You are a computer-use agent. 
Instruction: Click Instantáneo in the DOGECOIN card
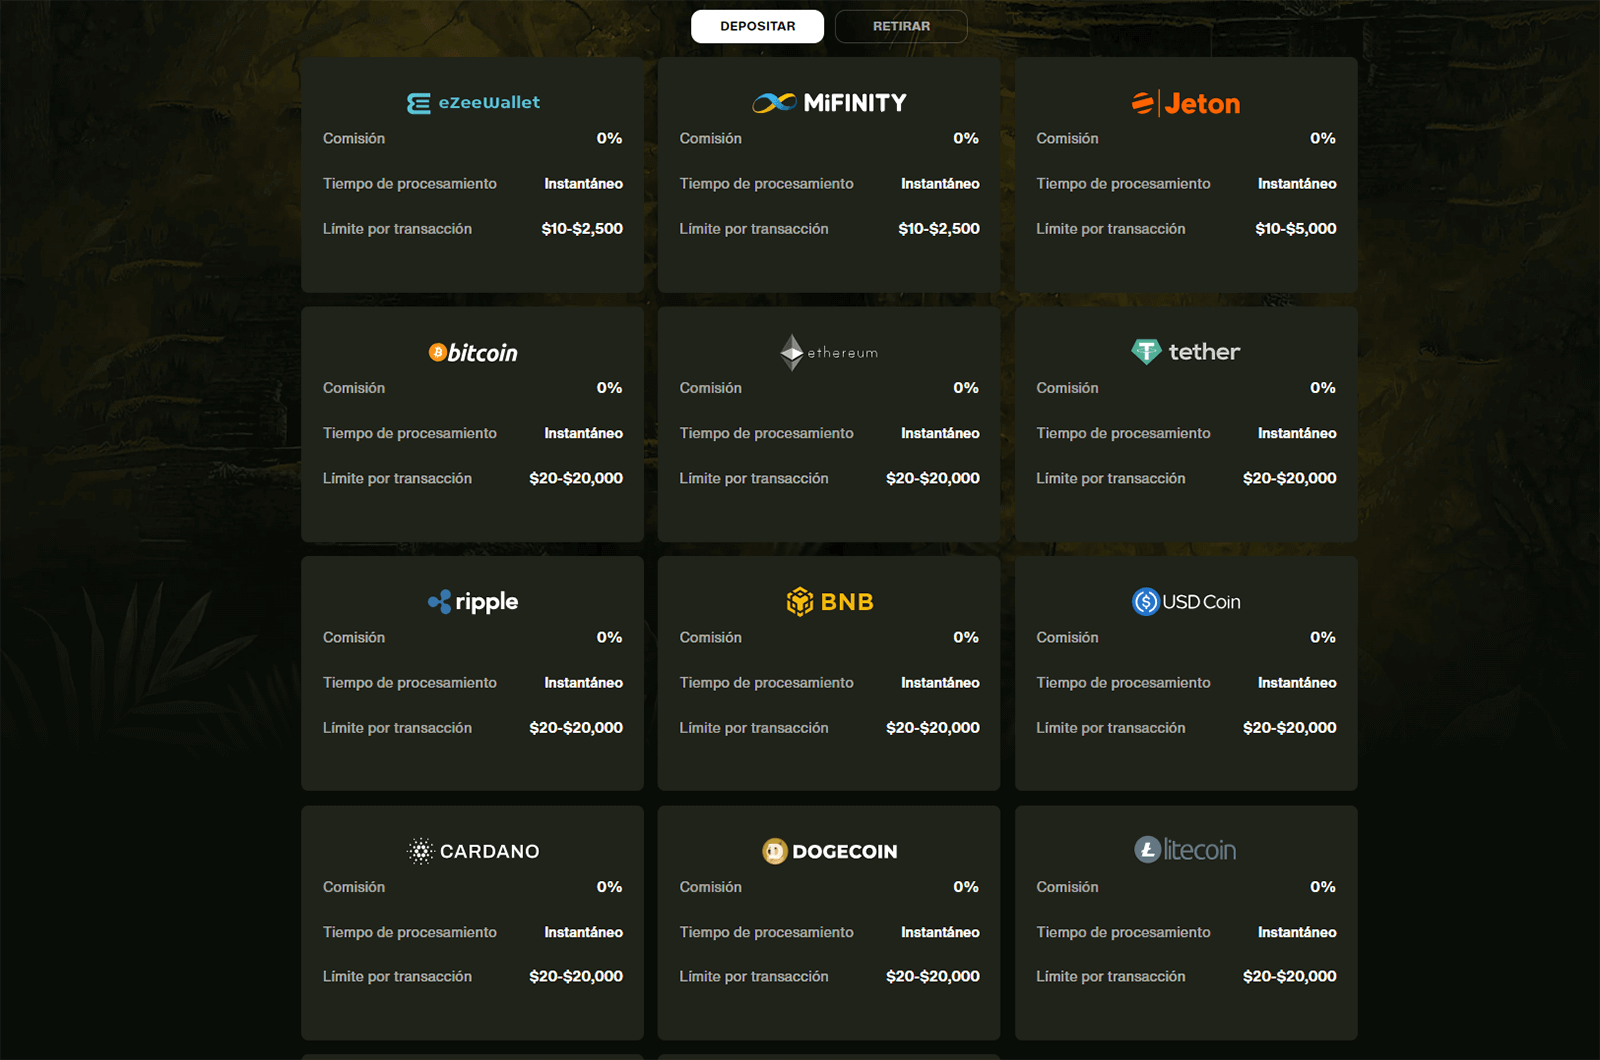point(940,932)
